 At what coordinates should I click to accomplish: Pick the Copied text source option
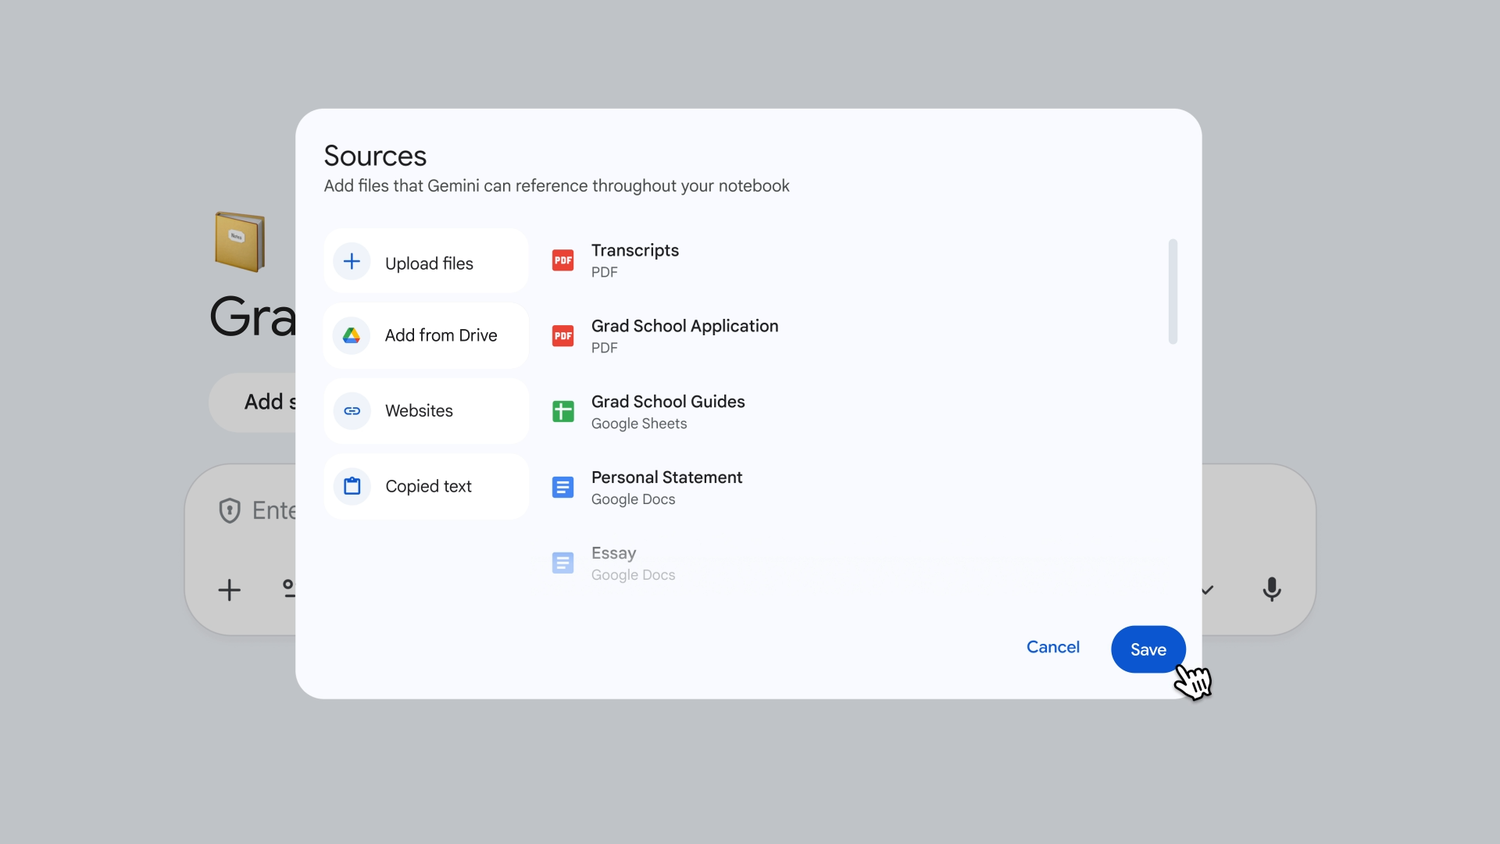click(x=426, y=486)
